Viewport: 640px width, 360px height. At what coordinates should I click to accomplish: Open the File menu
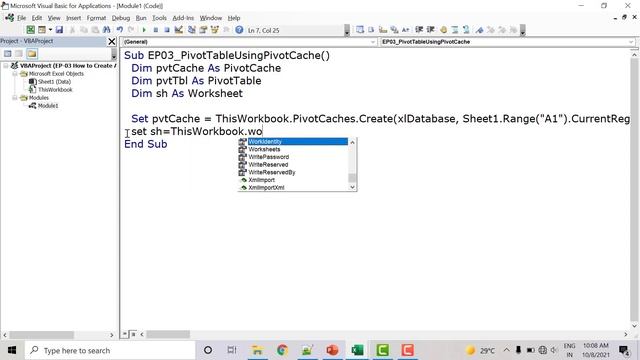coord(21,18)
